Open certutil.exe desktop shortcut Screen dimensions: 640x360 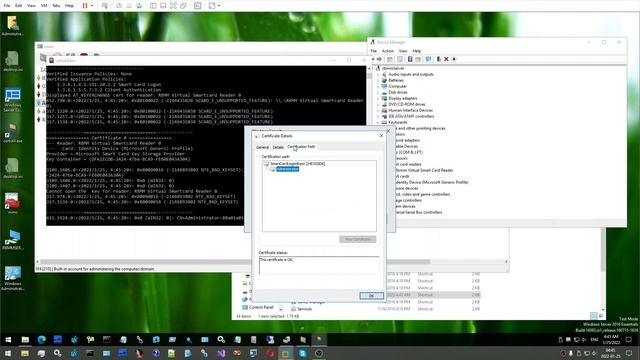coord(12,133)
